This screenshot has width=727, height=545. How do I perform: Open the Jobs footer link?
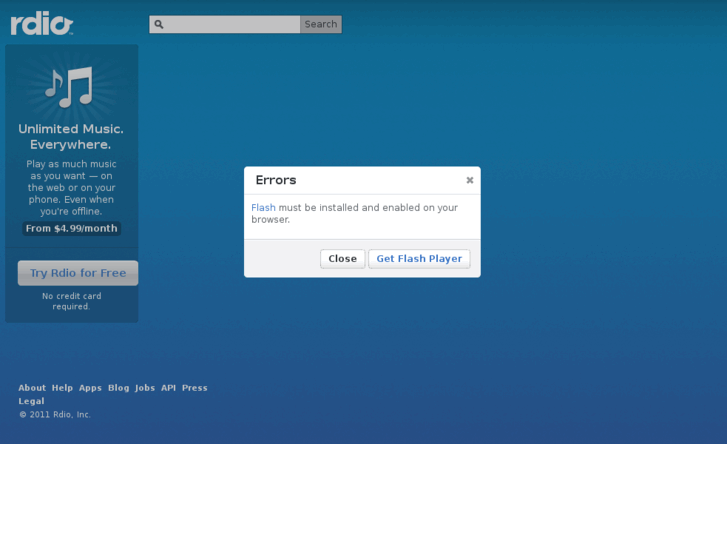(x=145, y=388)
